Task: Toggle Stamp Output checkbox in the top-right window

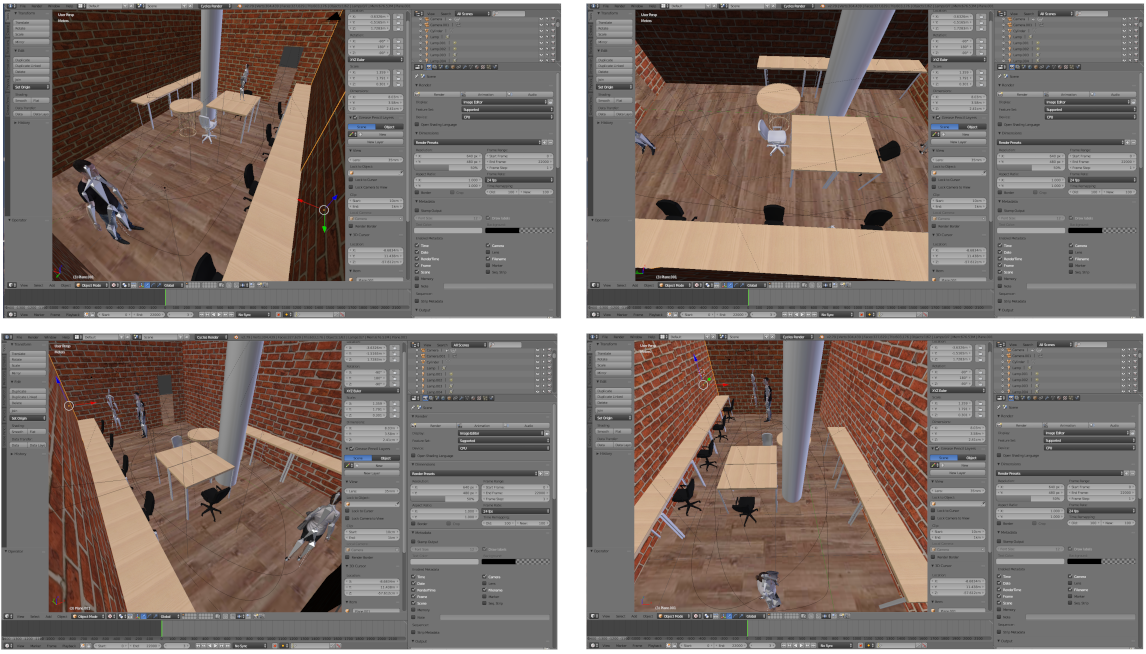Action: (x=1002, y=210)
